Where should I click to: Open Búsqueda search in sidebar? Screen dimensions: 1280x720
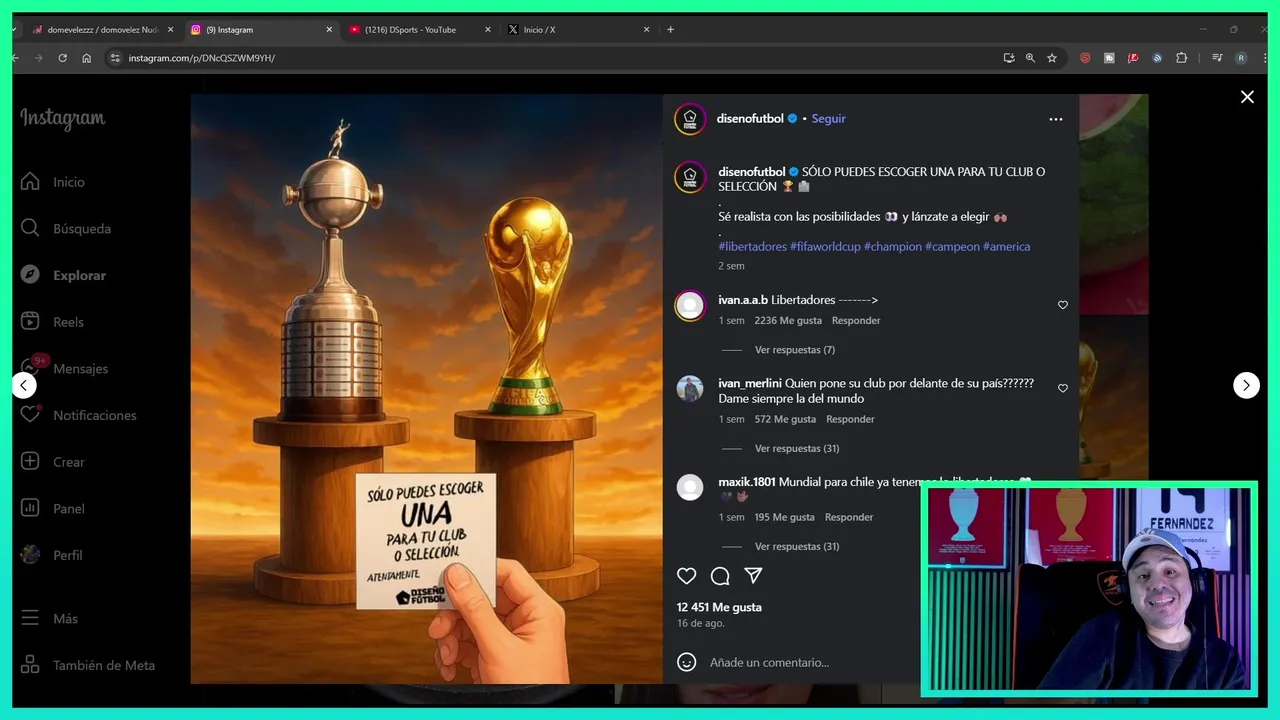point(66,229)
